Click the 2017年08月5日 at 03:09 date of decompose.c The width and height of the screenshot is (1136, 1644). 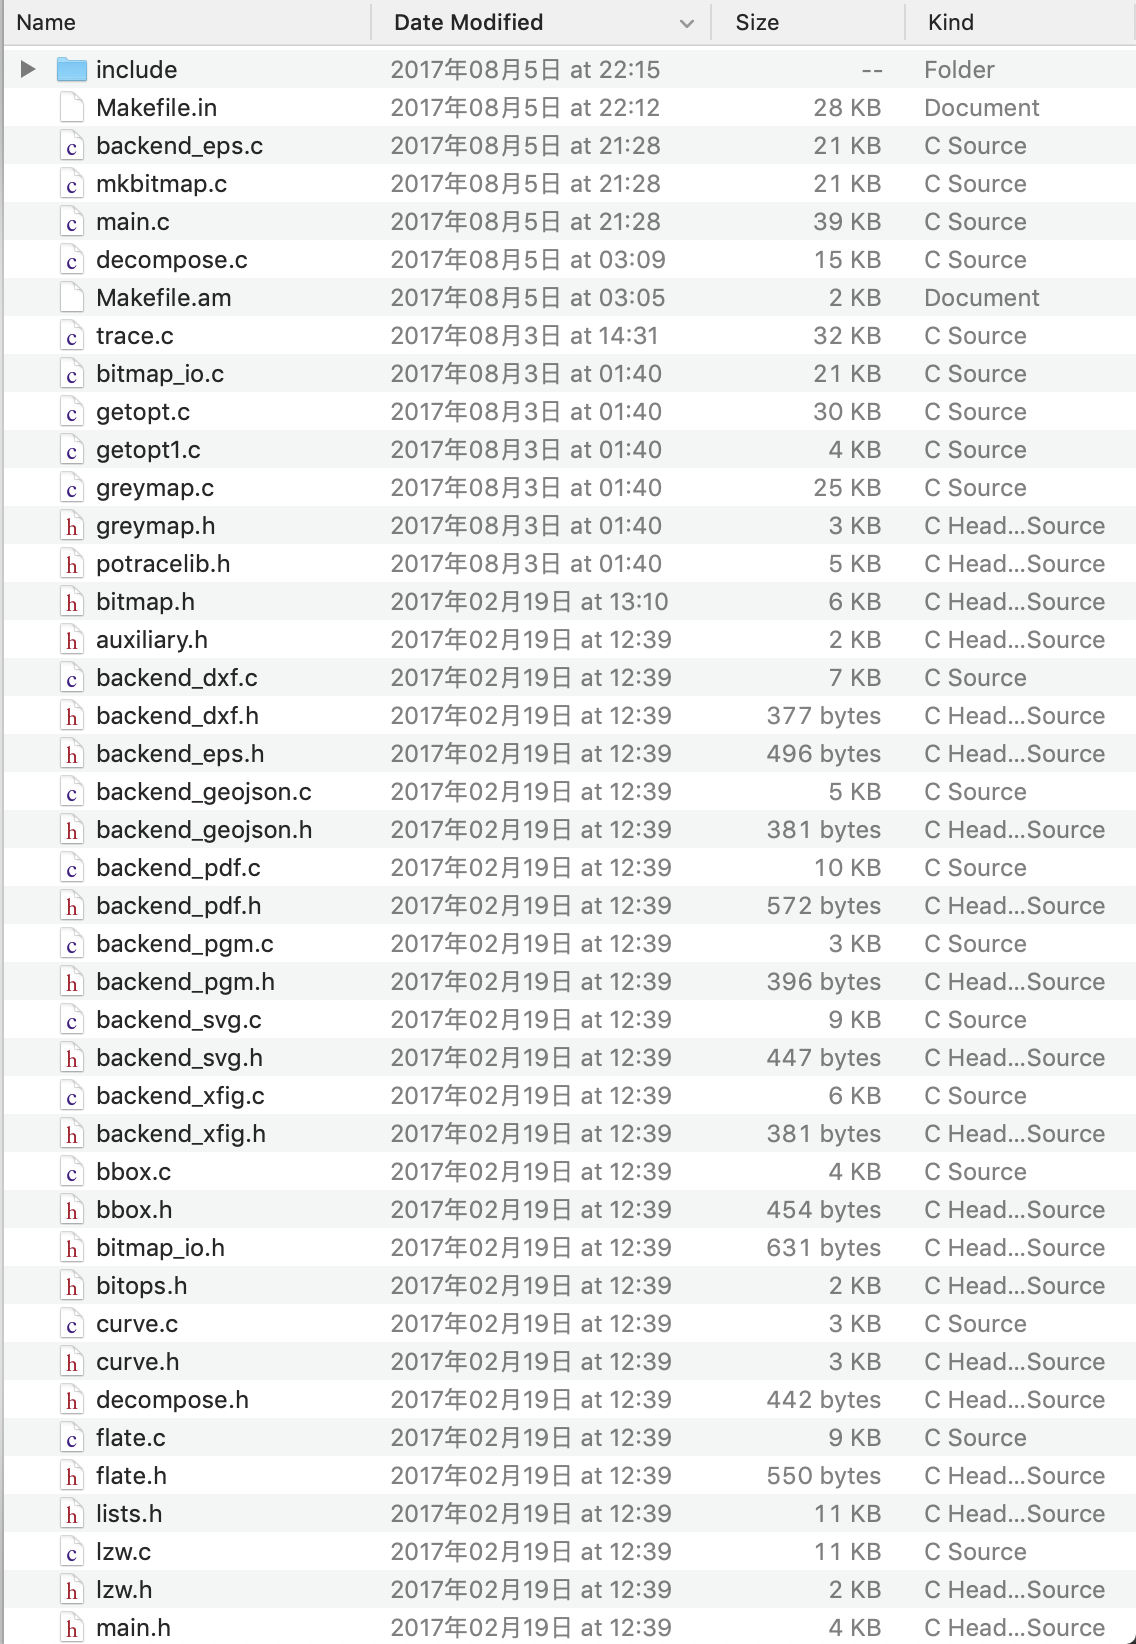pyautogui.click(x=528, y=260)
